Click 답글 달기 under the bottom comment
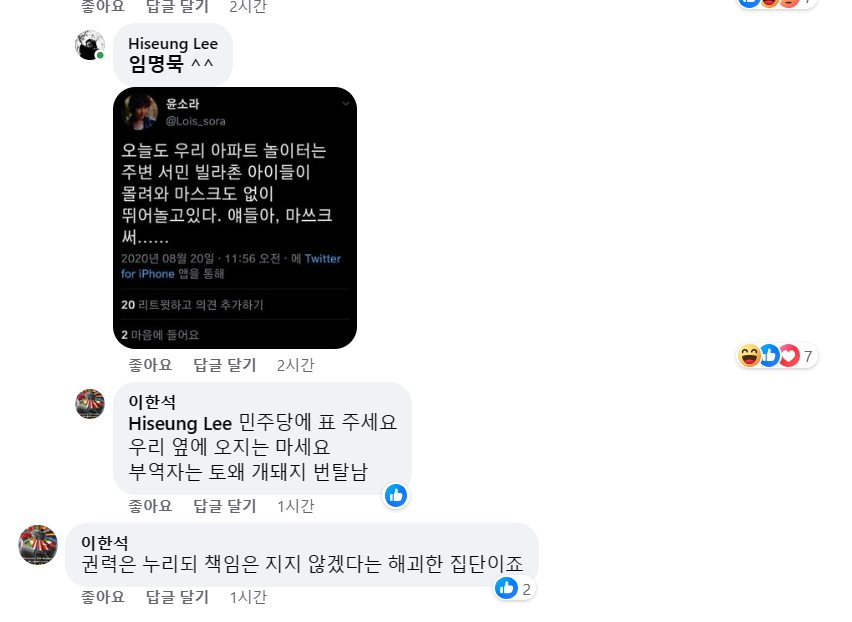Image resolution: width=852 pixels, height=622 pixels. tap(178, 597)
